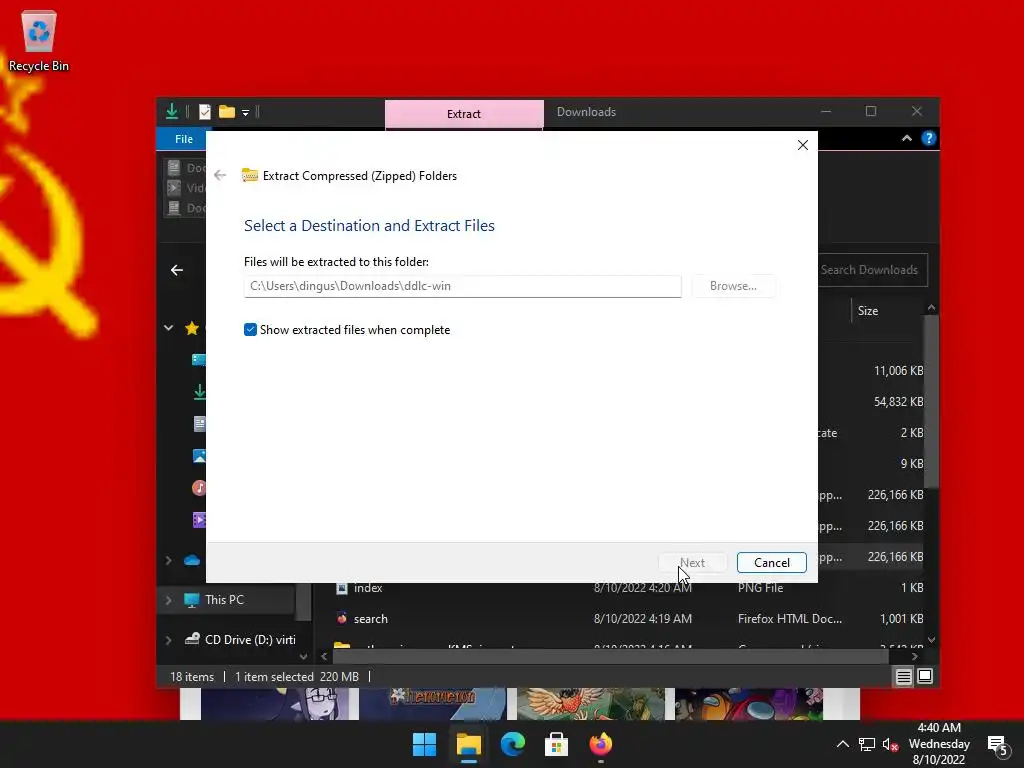This screenshot has width=1024, height=768.
Task: Click File Explorer on the taskbar
Action: click(468, 744)
